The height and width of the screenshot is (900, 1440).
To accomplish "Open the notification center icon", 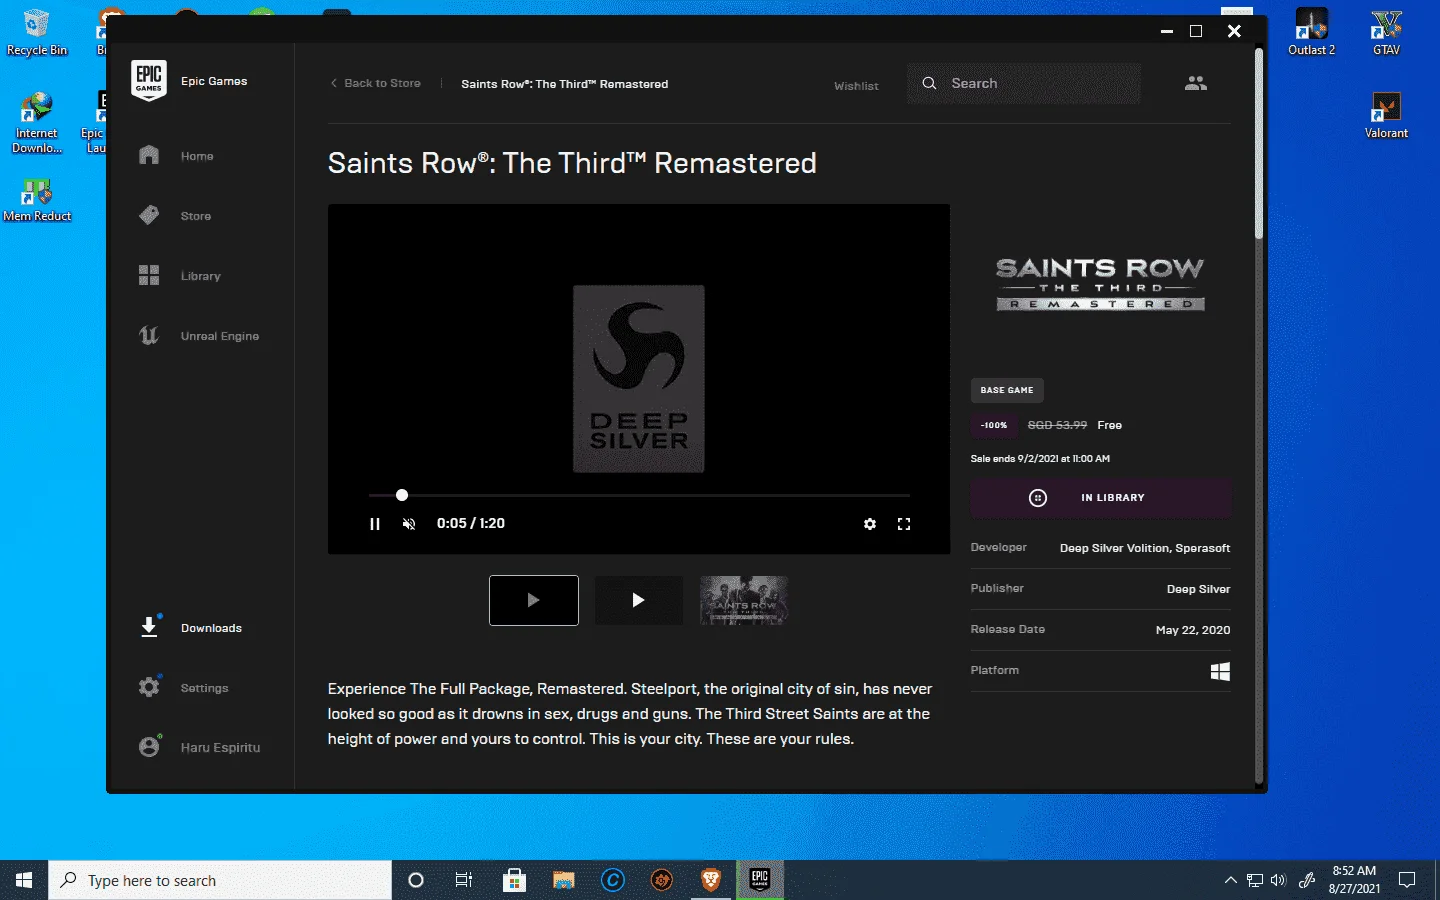I will coord(1407,880).
